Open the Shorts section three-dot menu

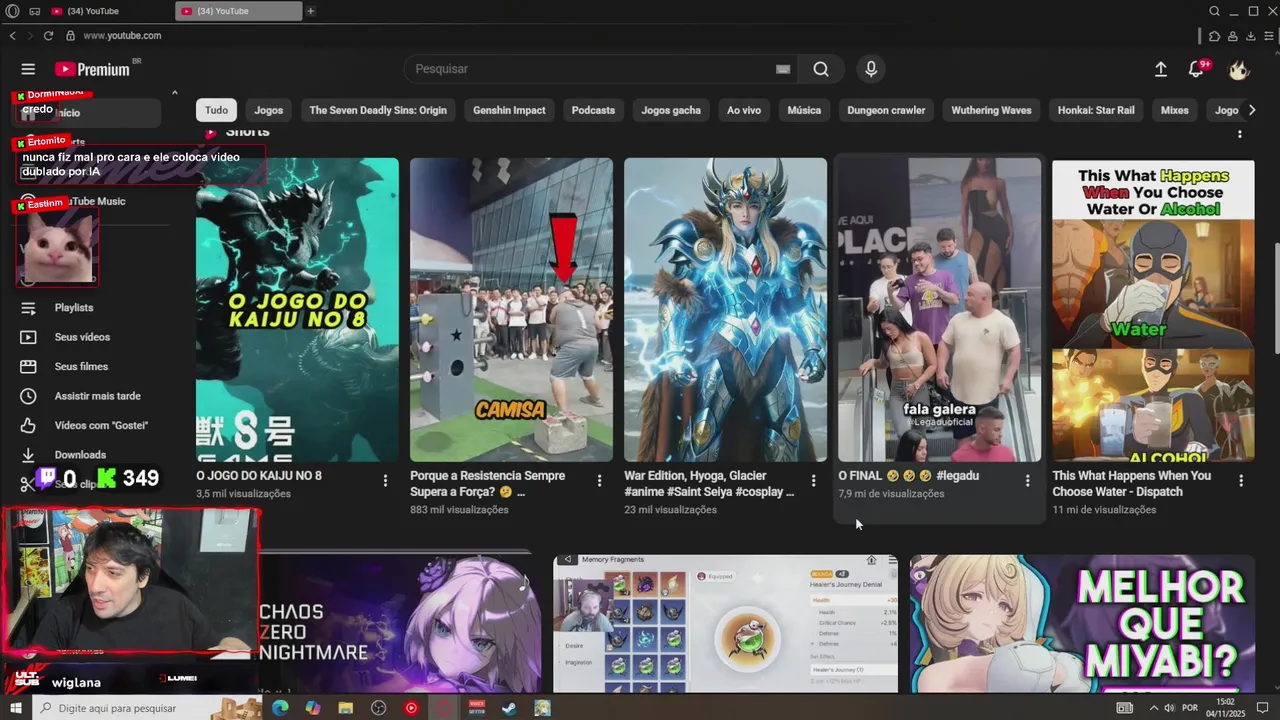coord(1240,133)
